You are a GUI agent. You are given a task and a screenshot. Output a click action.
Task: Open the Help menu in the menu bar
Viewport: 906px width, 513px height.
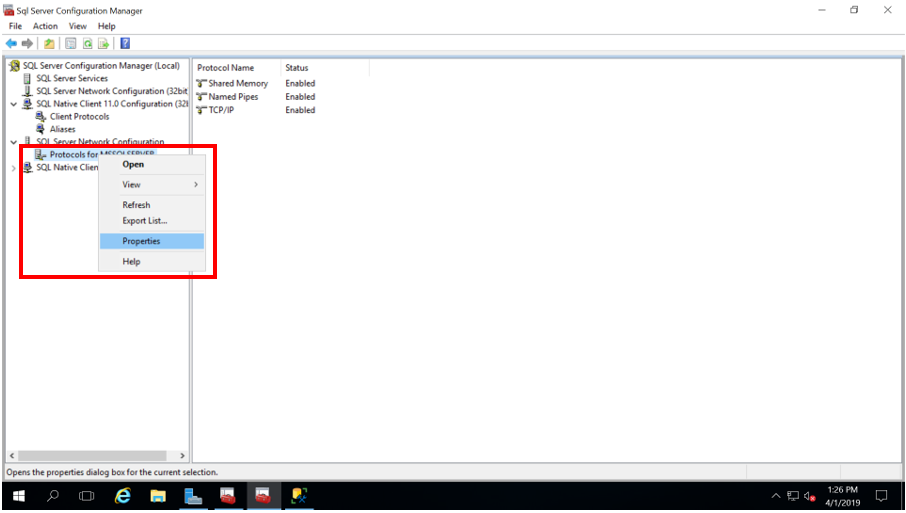tap(106, 26)
